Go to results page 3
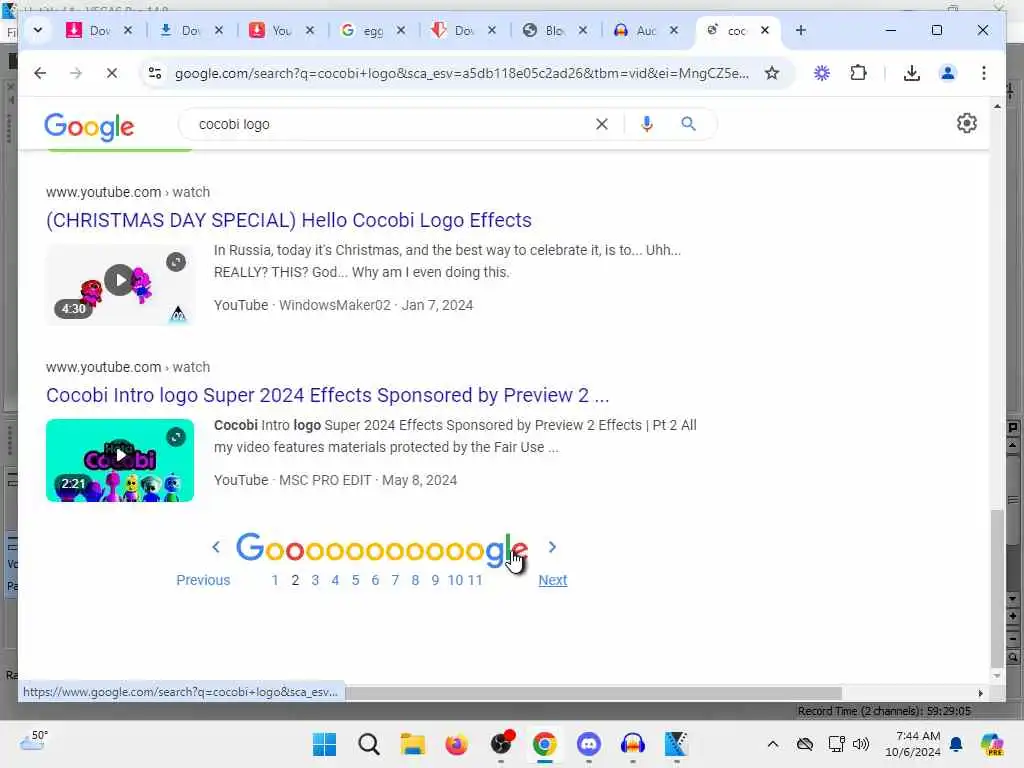 315,580
